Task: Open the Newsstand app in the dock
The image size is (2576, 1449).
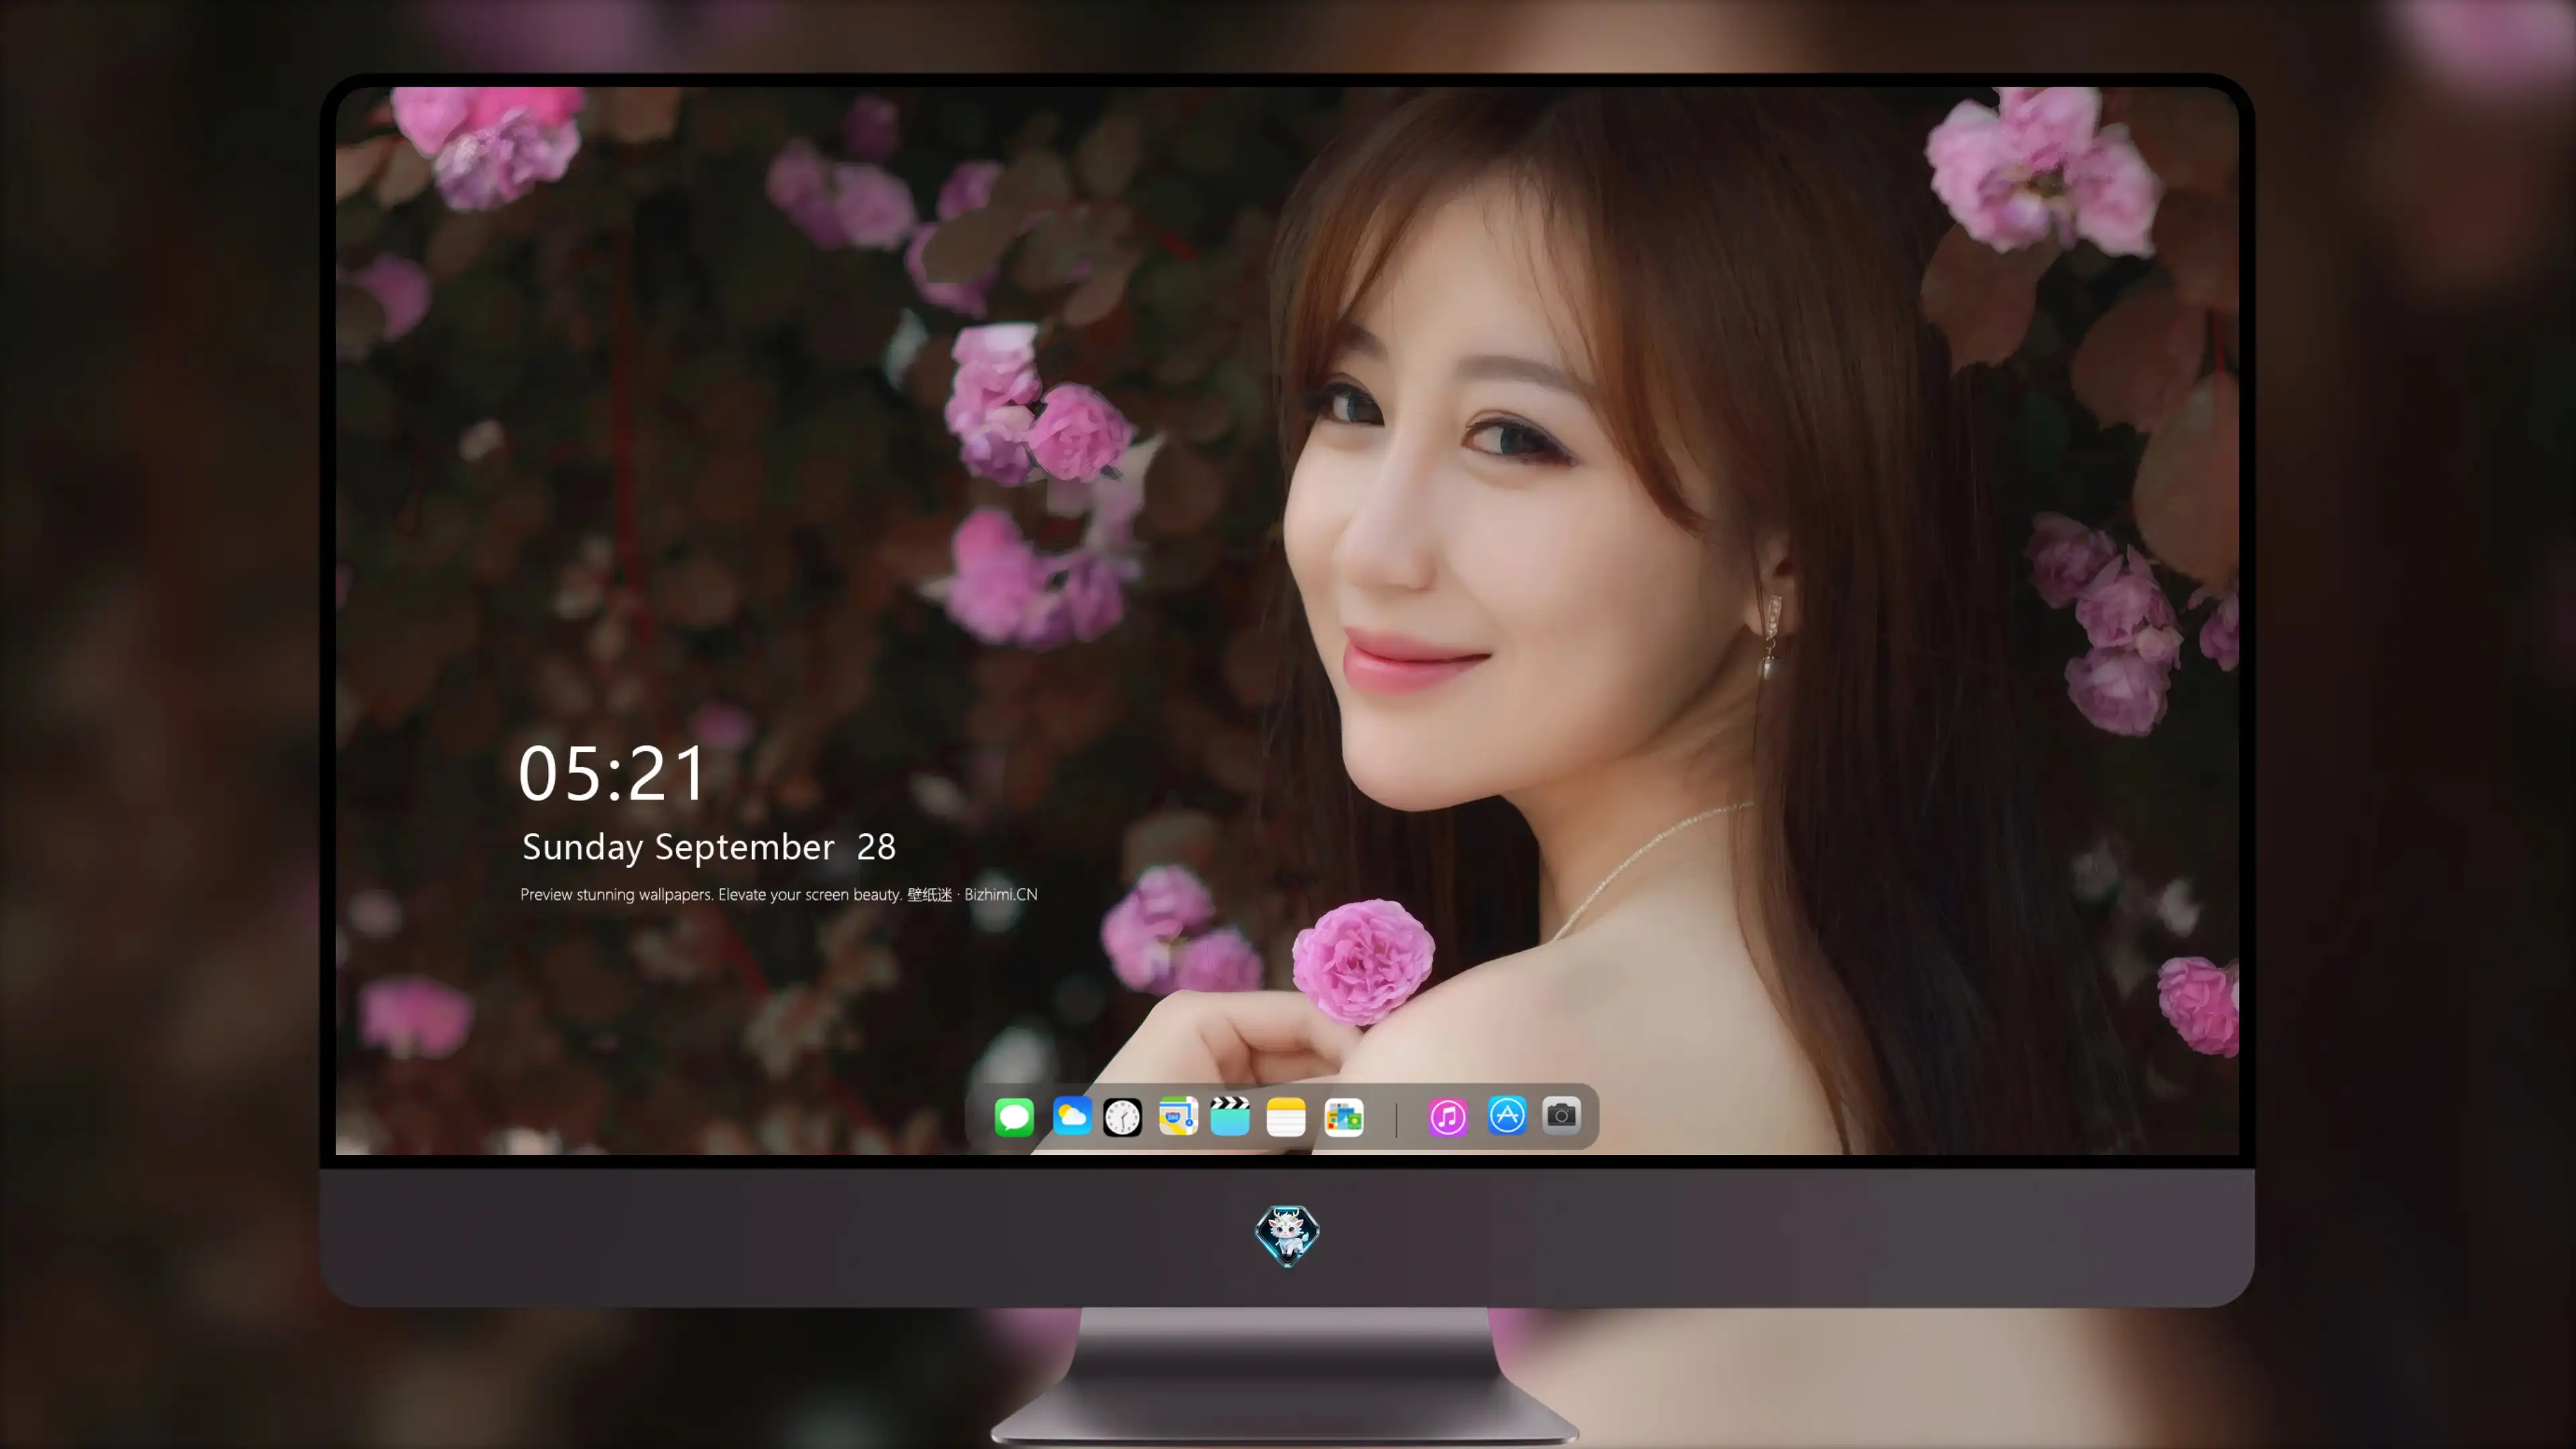Action: point(1344,1117)
